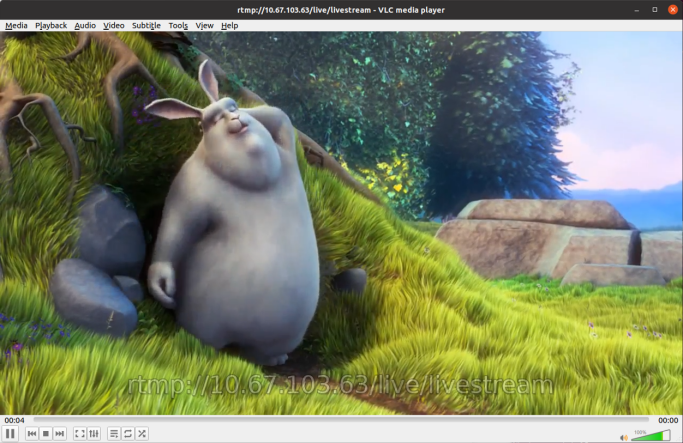Toggle fullscreen video mode

tap(80, 433)
